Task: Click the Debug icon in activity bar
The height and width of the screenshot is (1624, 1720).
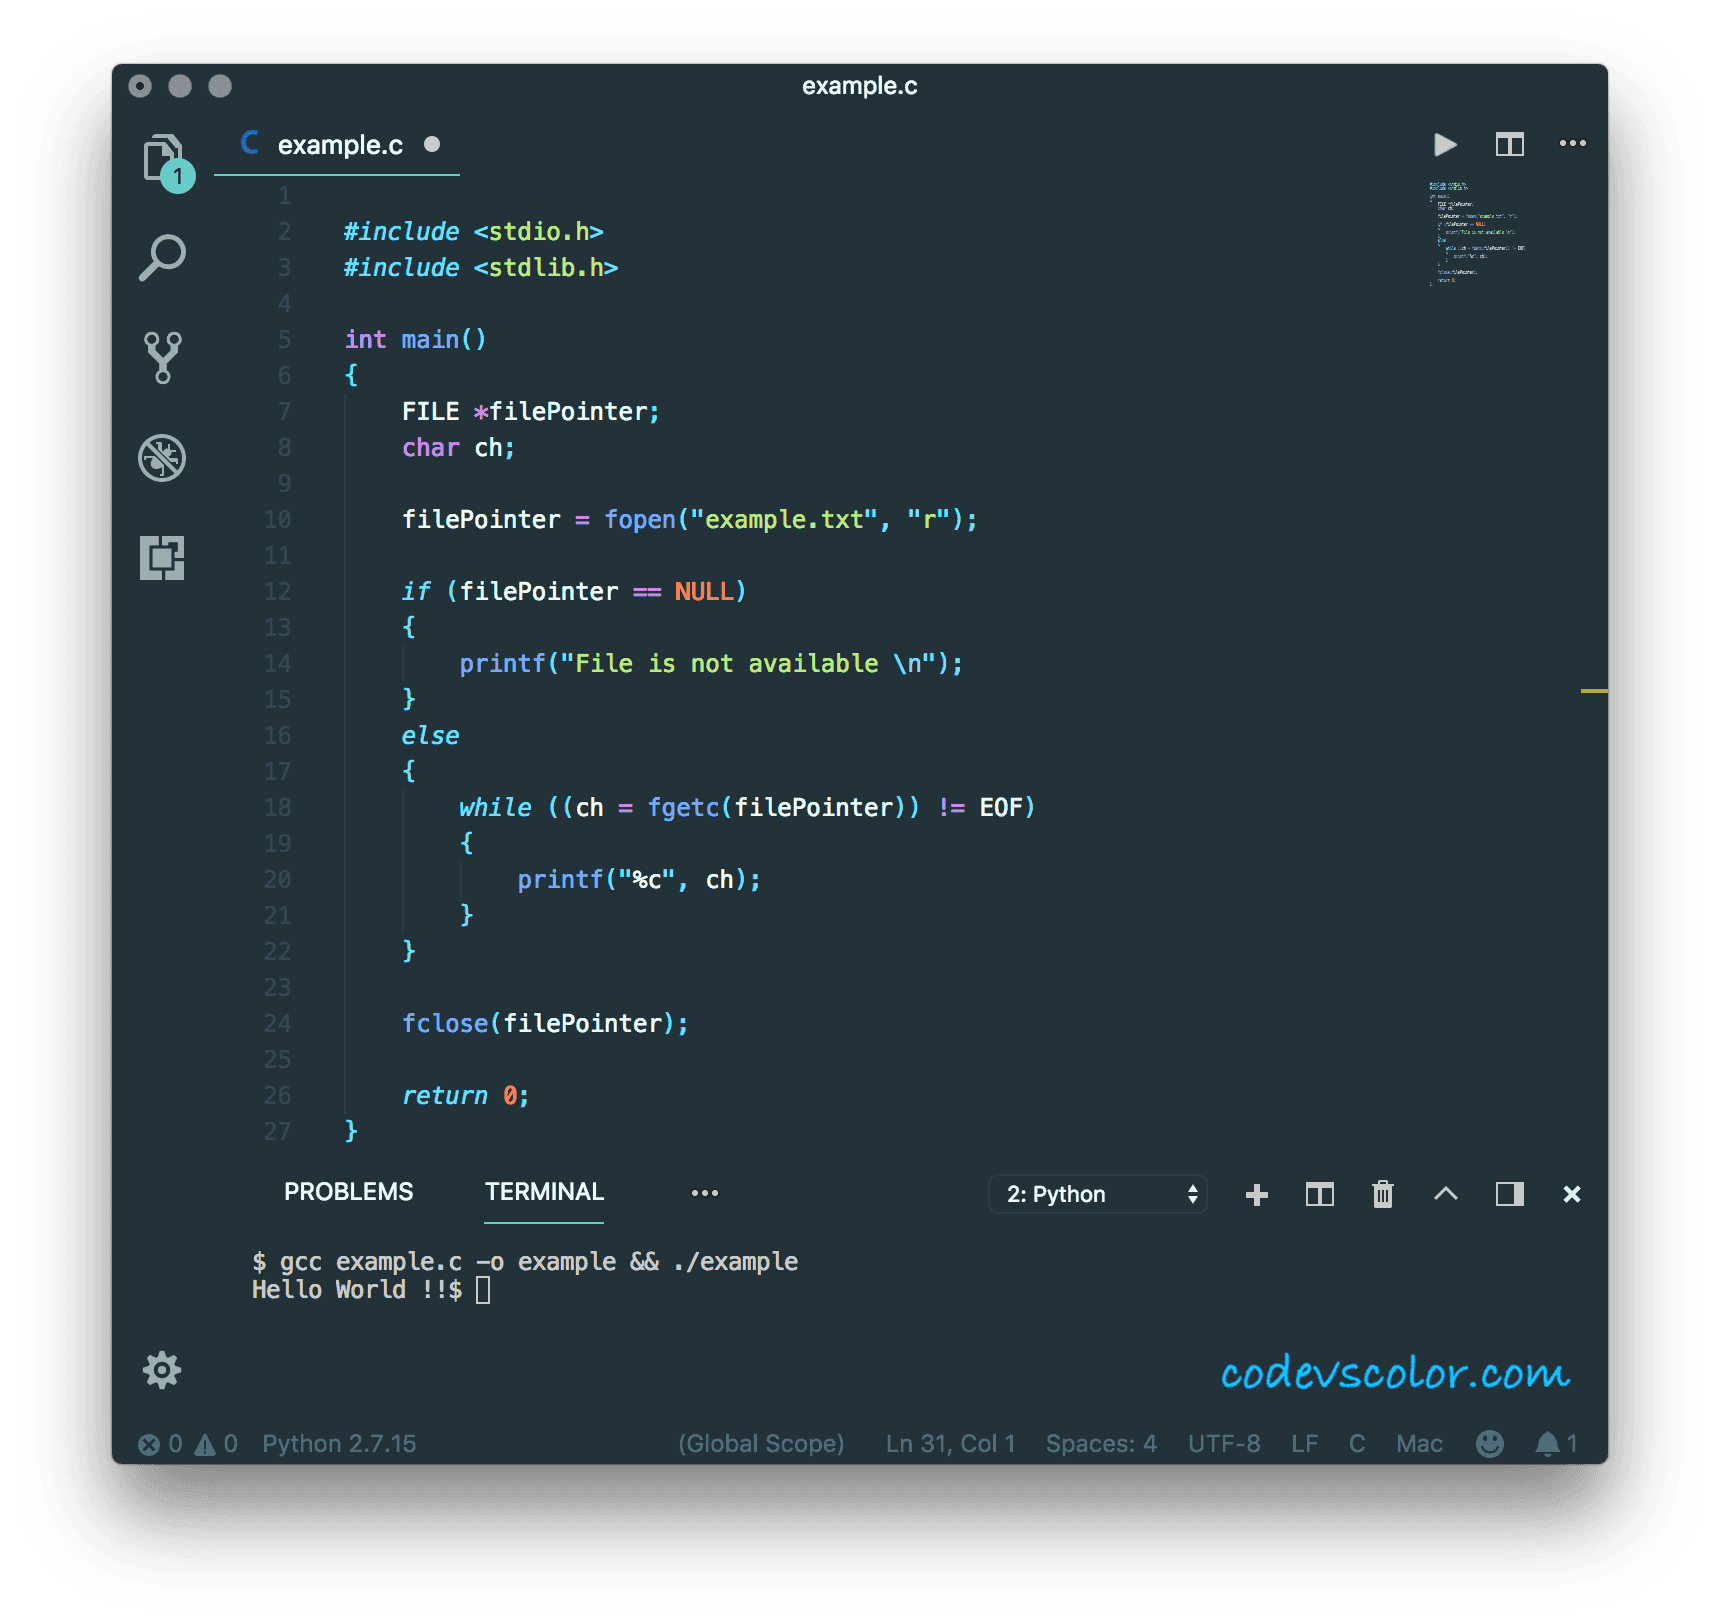Action: click(162, 457)
